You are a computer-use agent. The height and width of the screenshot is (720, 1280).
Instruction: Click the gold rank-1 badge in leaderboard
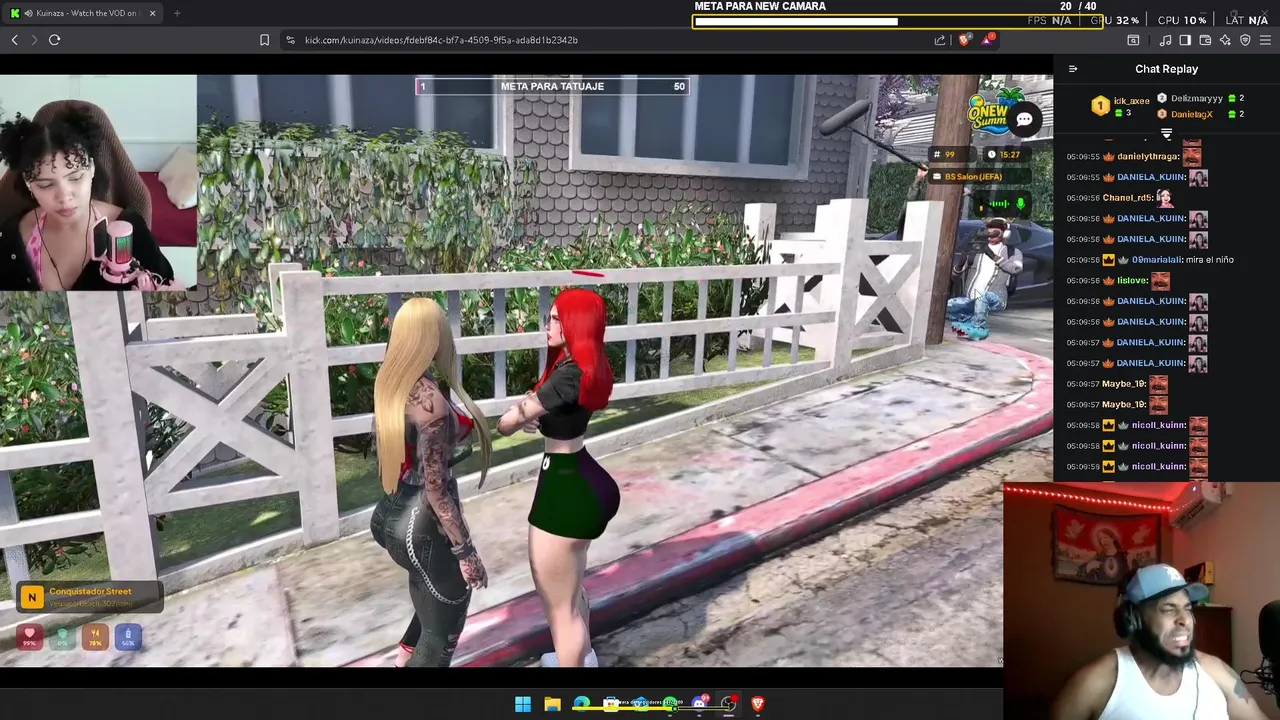click(1100, 105)
